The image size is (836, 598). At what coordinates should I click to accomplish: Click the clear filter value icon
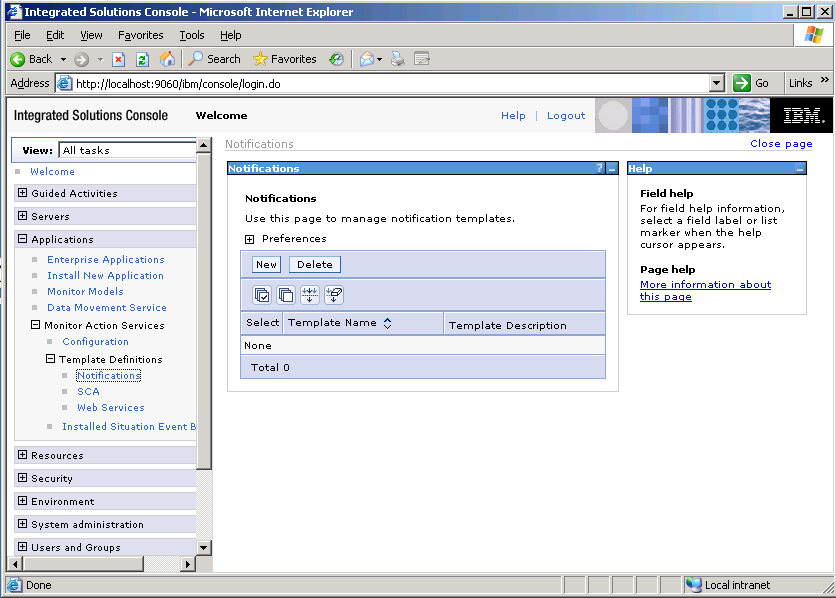[x=334, y=295]
